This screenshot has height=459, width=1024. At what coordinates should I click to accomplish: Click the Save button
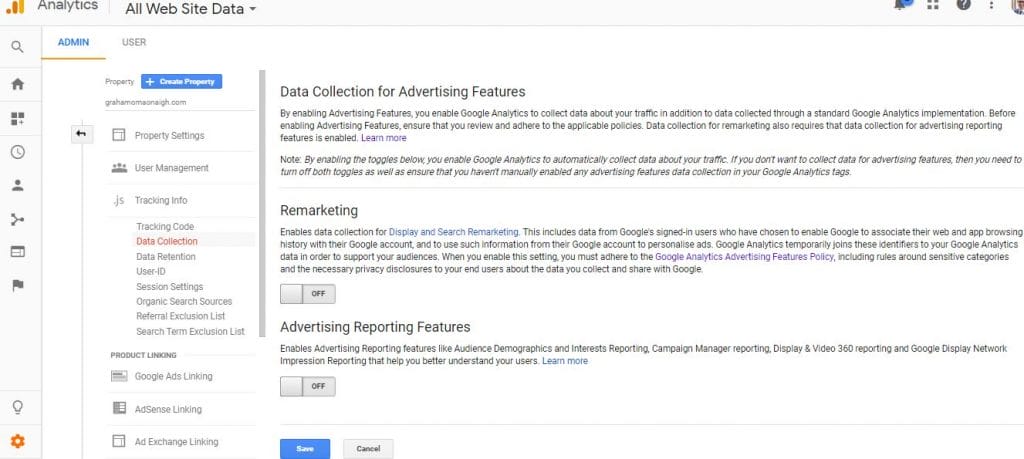(x=305, y=449)
